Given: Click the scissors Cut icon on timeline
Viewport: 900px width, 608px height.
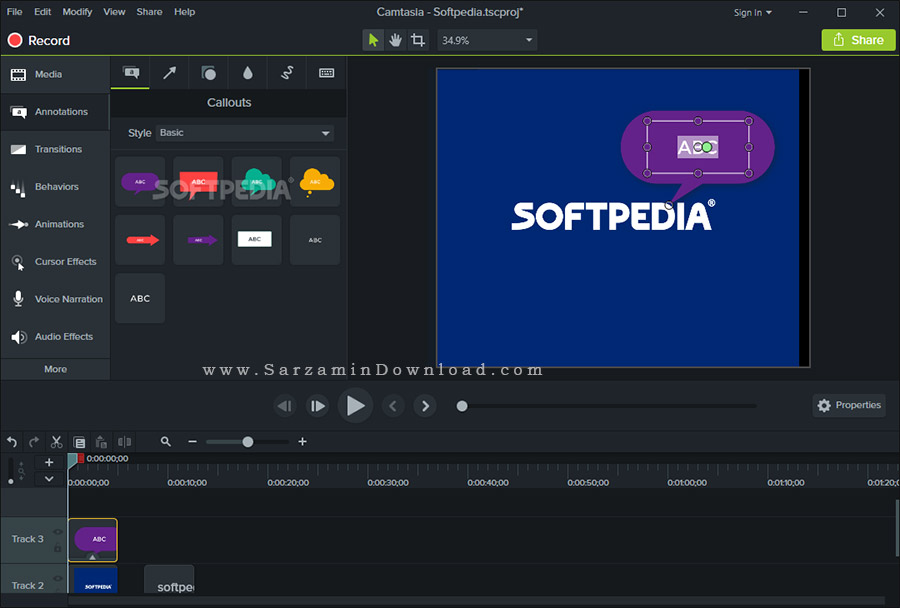Looking at the screenshot, I should tap(56, 442).
